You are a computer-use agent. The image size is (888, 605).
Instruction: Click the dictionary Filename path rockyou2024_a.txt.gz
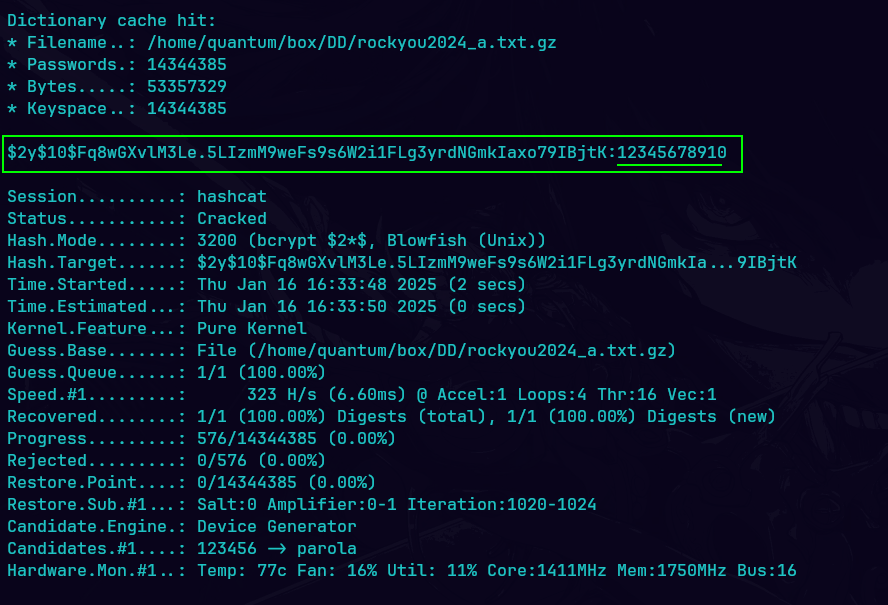[x=351, y=42]
